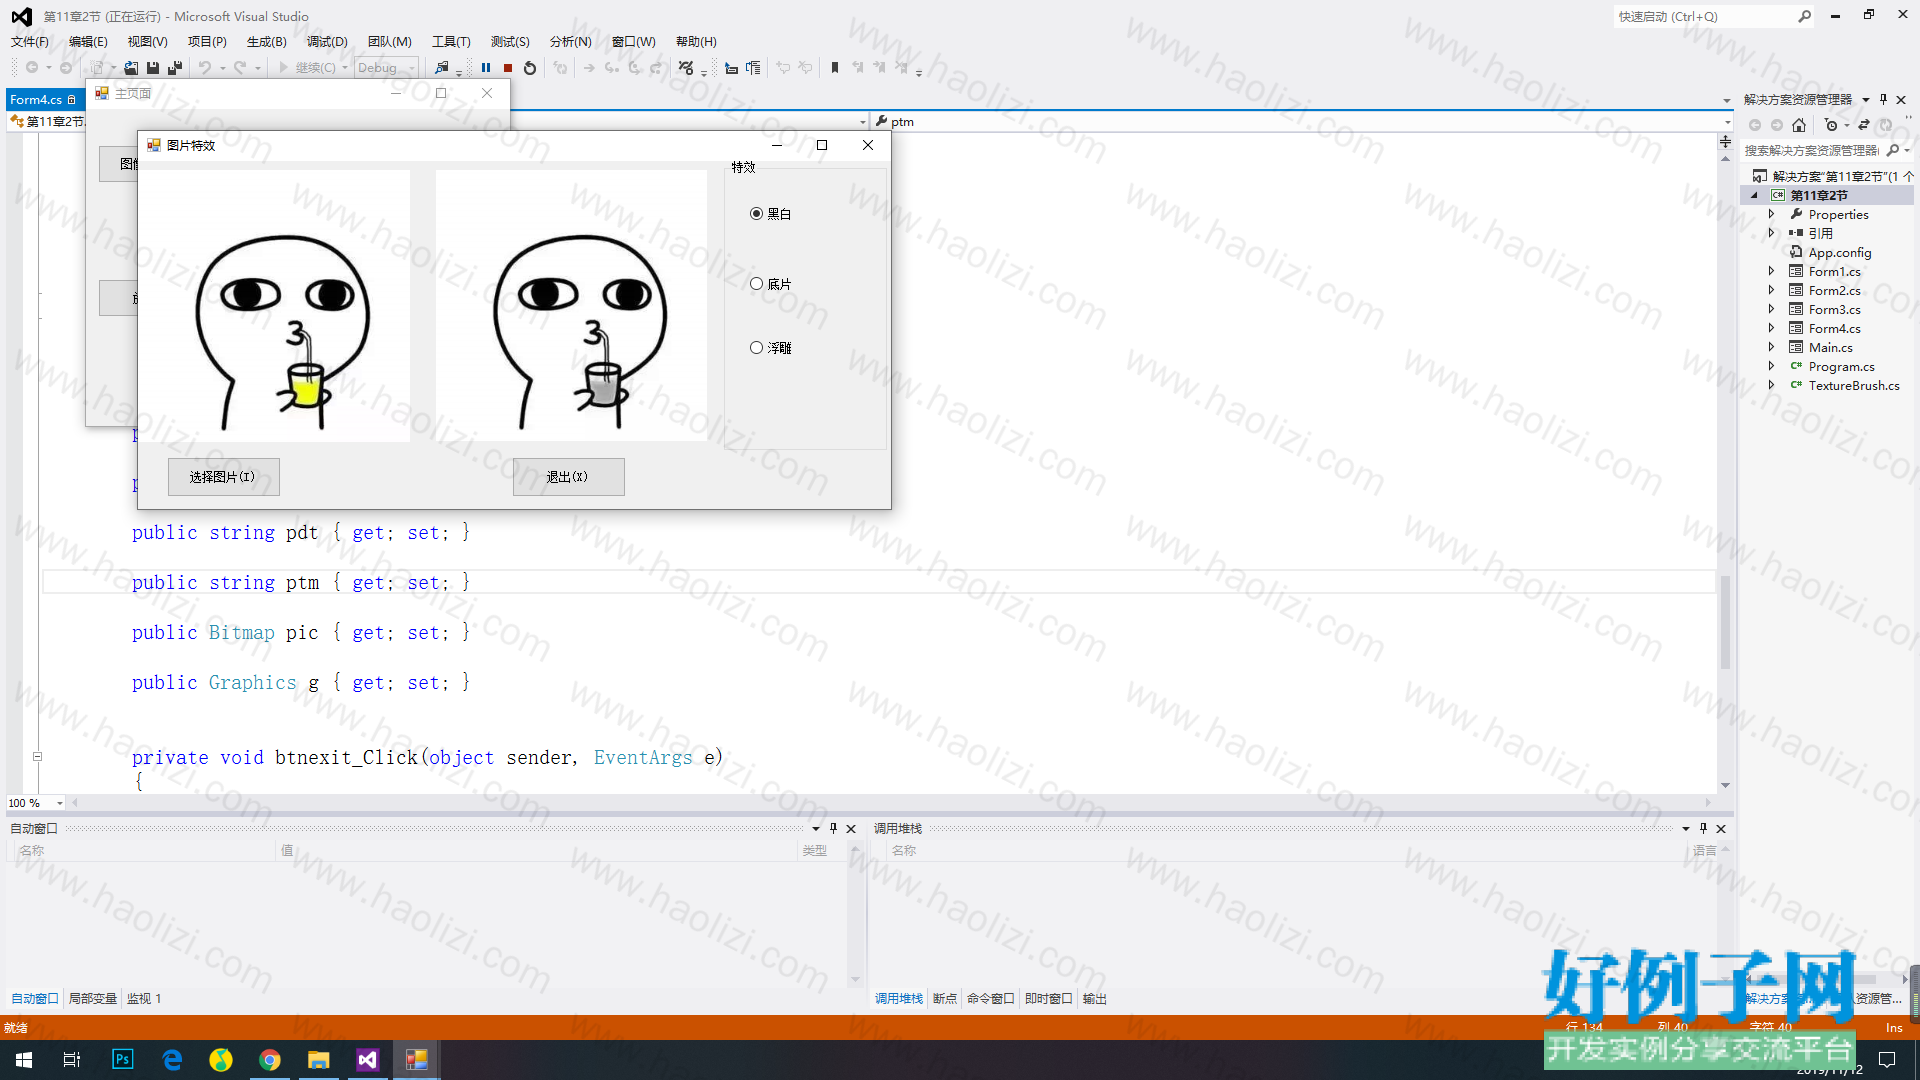The height and width of the screenshot is (1080, 1920).
Task: Expand Form2.cs node
Action: tap(1771, 290)
